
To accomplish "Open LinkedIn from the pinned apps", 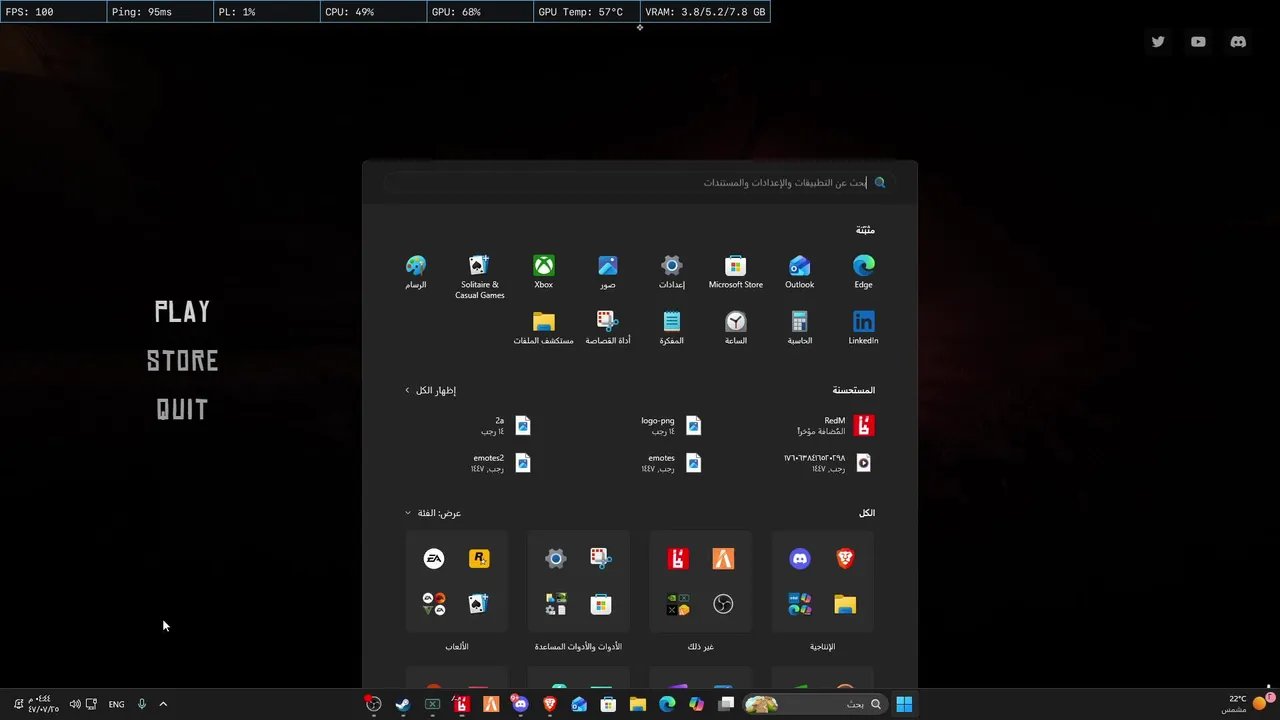I will coord(863,327).
